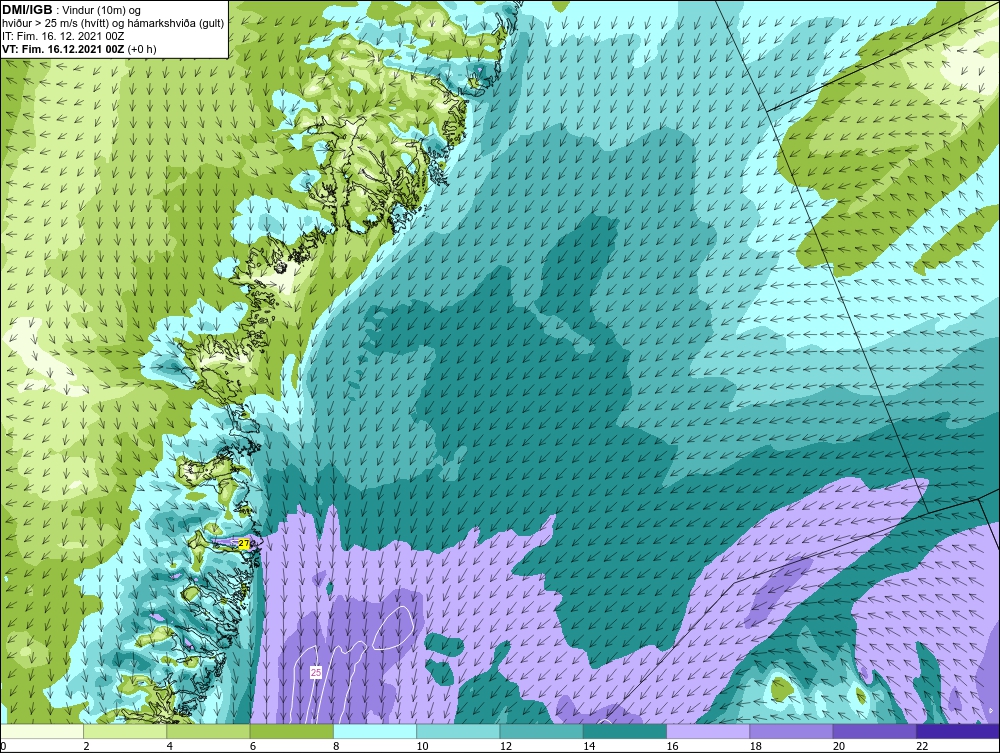Click the white 25 gust contour label
Screen dimensions: 1000x753
pos(316,672)
